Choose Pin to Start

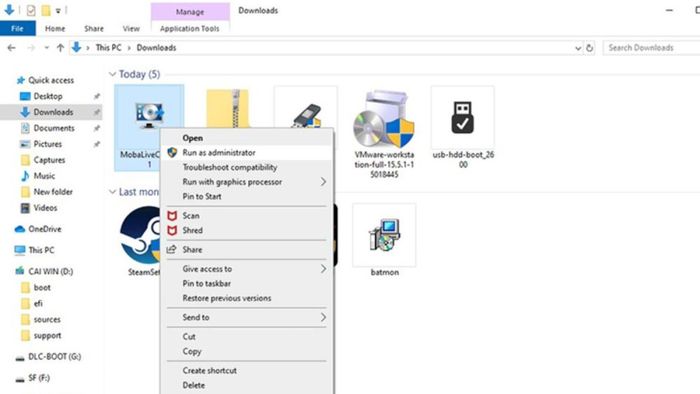pos(247,196)
